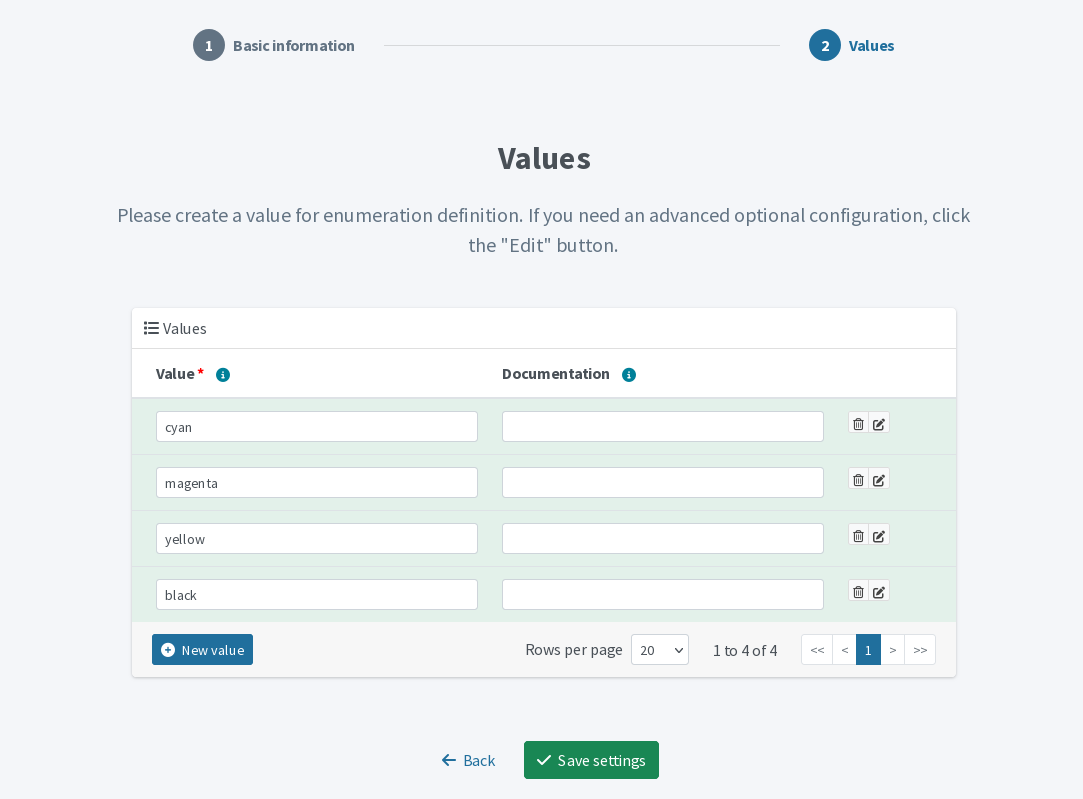Open info tooltip beside Documentation header
The height and width of the screenshot is (799, 1083).
(628, 374)
